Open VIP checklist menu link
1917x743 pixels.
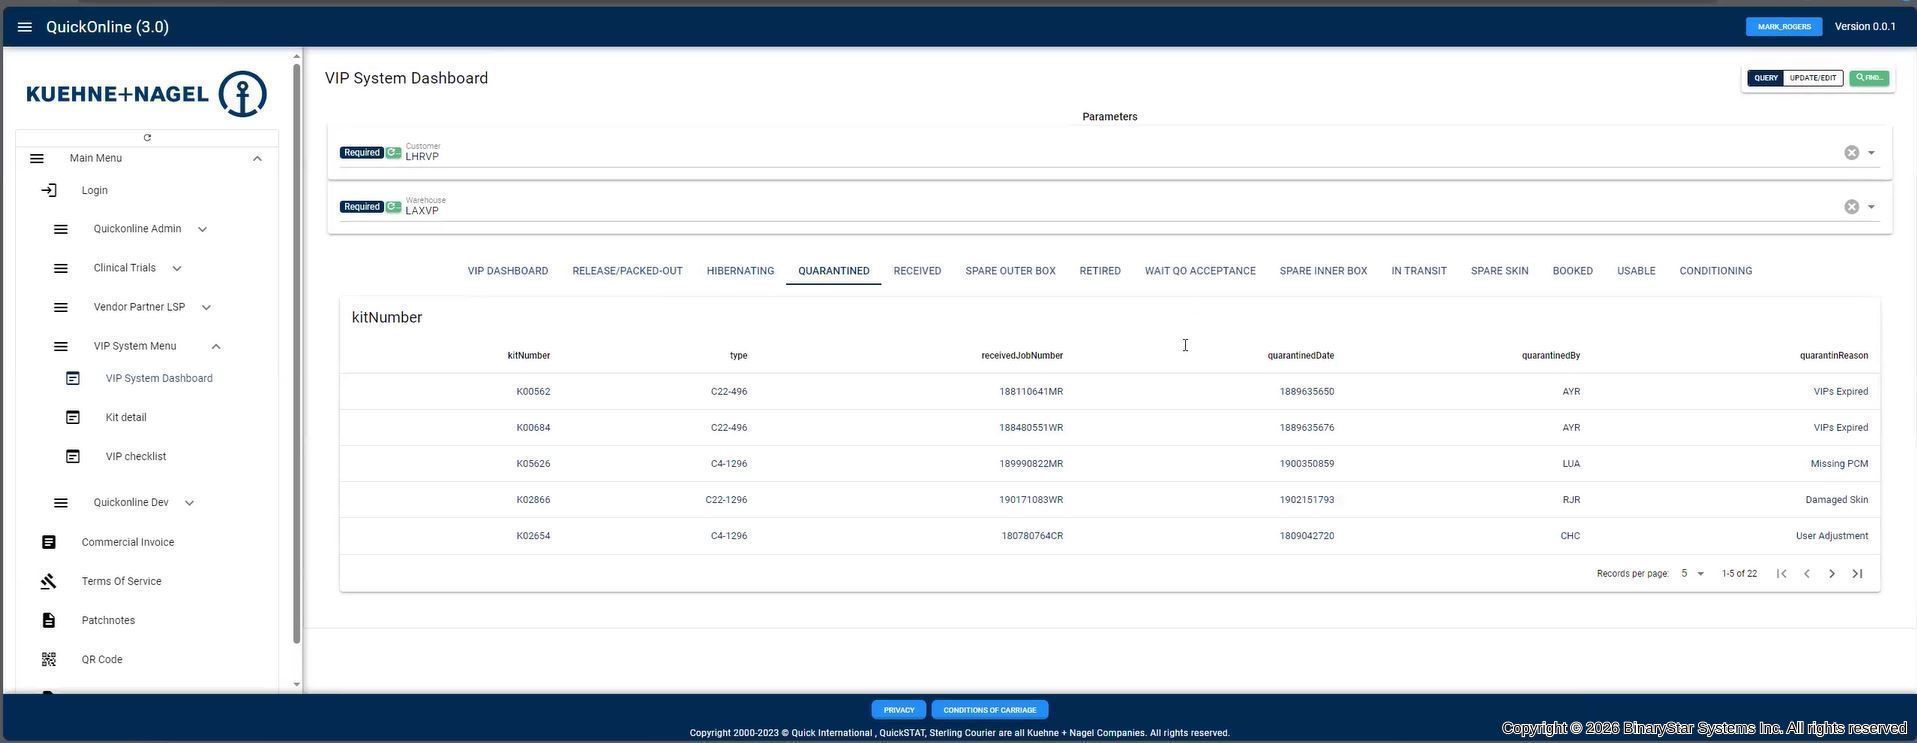[136, 456]
